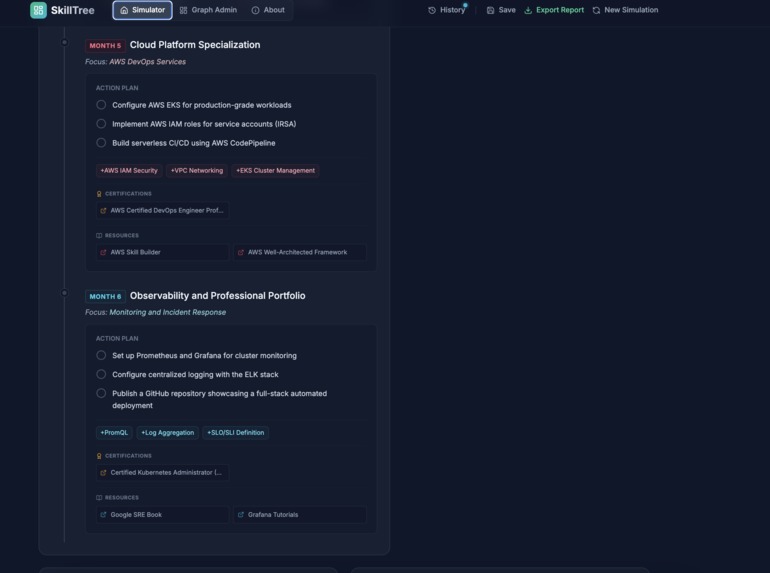Click the Save disk icon
The image size is (770, 573).
point(490,10)
